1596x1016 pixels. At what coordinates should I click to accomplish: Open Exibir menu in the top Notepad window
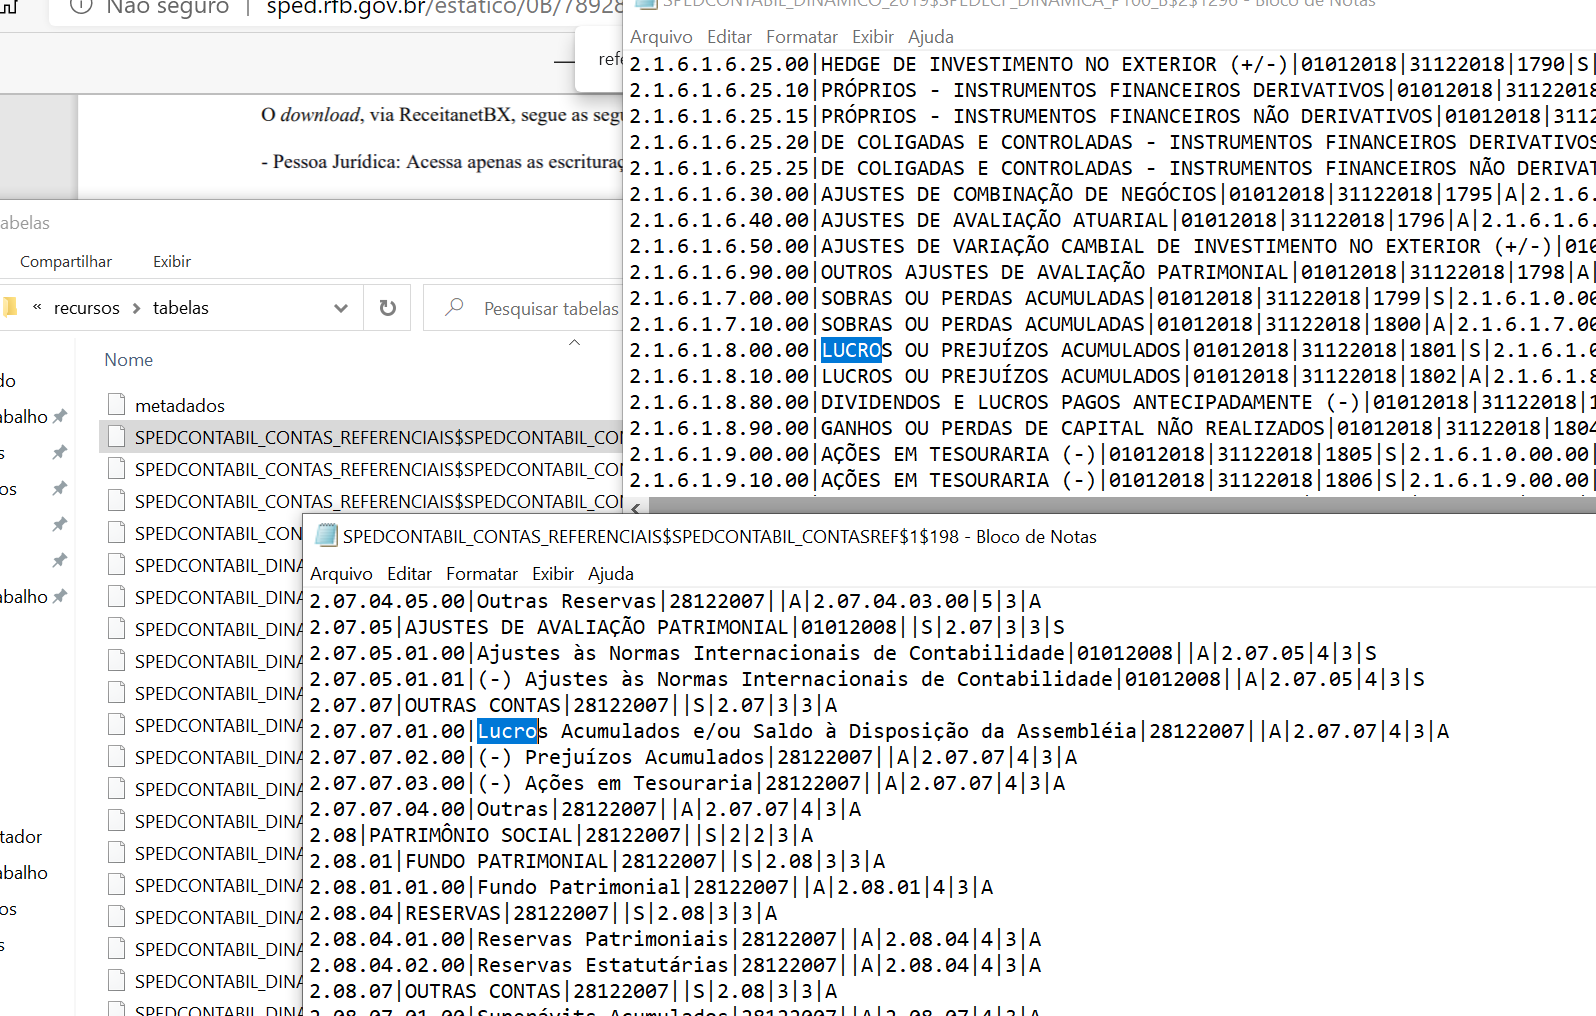pos(873,37)
